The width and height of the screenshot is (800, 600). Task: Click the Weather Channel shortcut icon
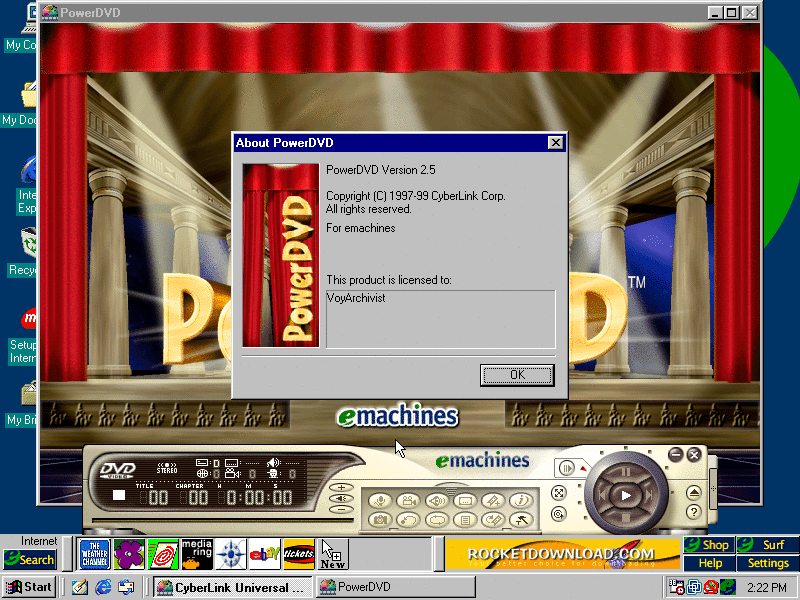point(95,553)
